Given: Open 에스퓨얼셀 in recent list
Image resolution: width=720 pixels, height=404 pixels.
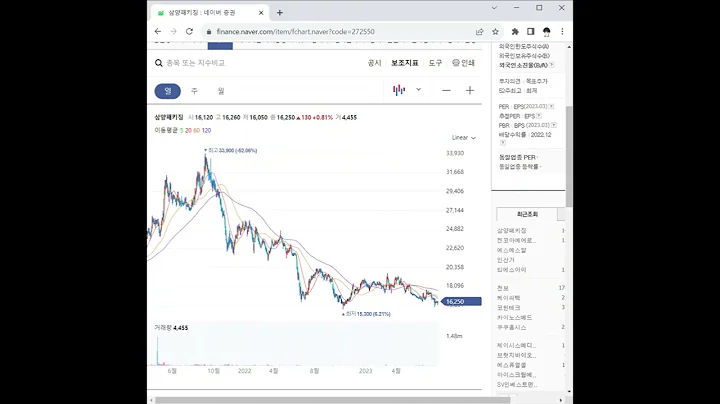Looking at the screenshot, I should [x=512, y=365].
